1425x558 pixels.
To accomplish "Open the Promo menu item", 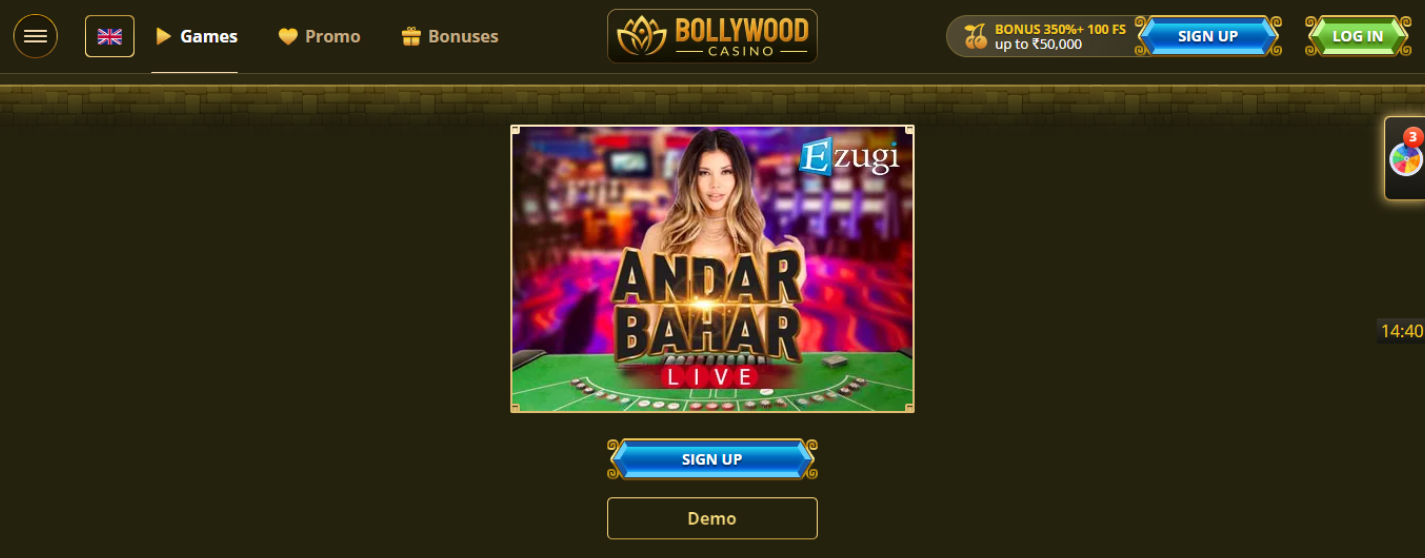I will point(319,36).
